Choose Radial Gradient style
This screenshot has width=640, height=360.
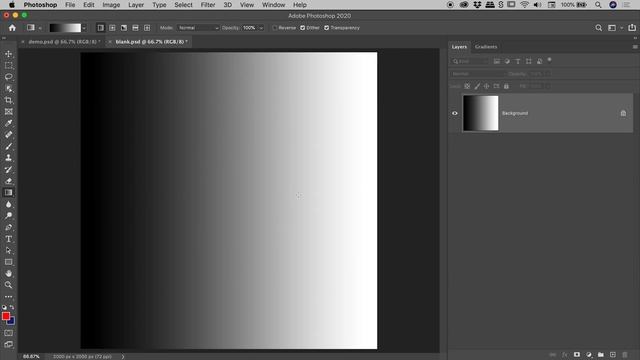click(112, 28)
